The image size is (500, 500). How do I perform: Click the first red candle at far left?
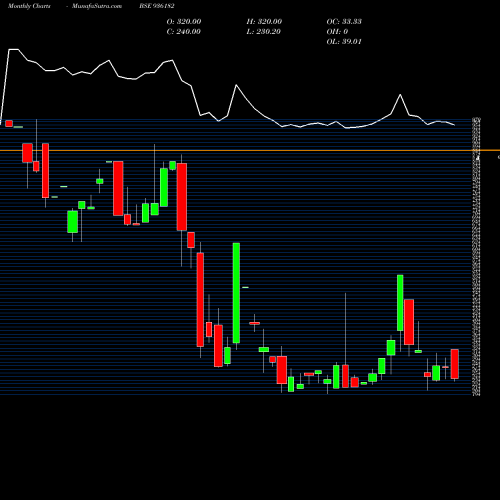tap(9, 123)
